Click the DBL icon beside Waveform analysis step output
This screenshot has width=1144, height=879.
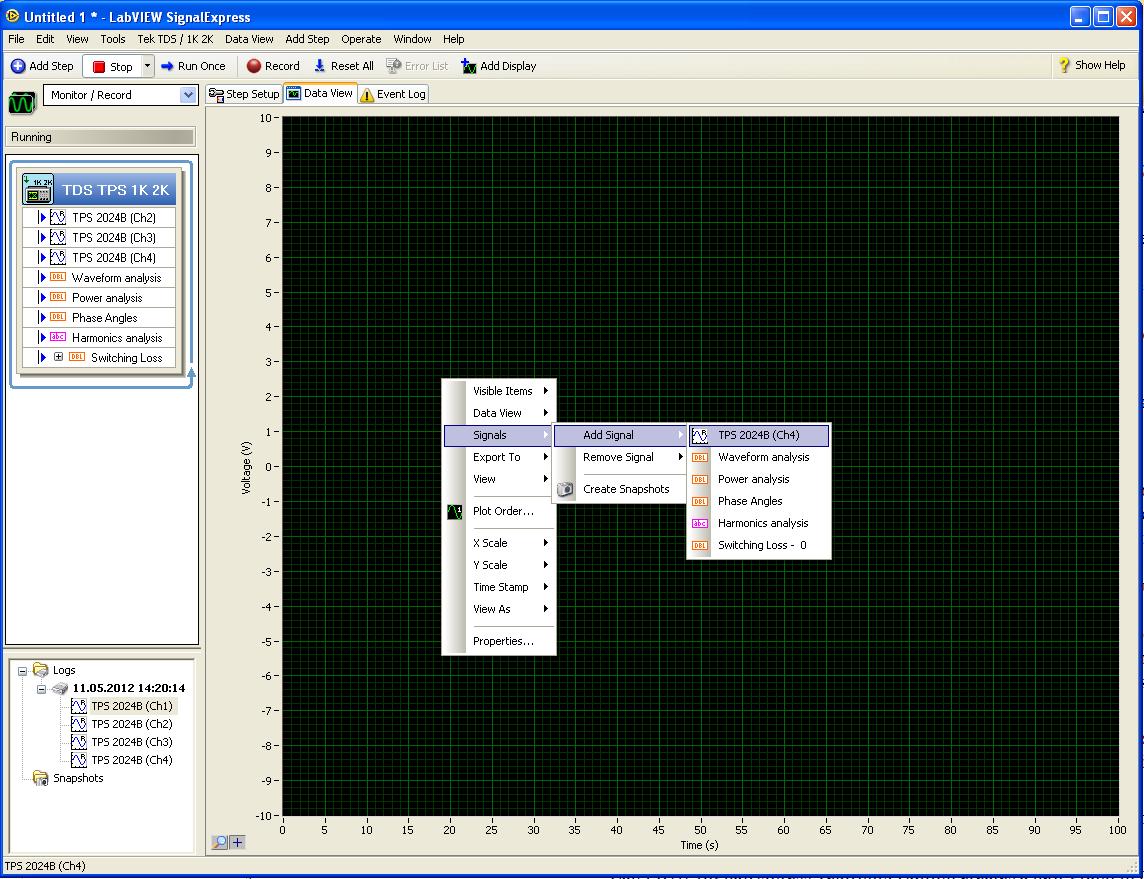(x=58, y=277)
